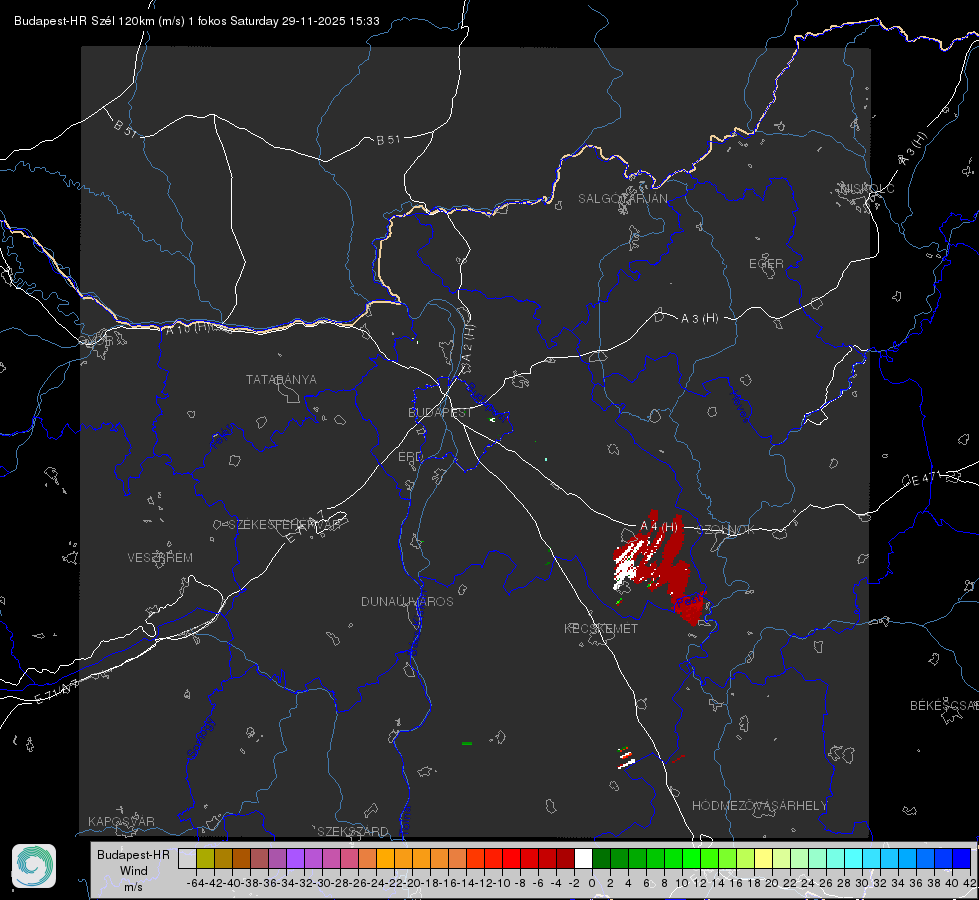Click the Somogy county label
Image resolution: width=979 pixels, height=900 pixels.
click(200, 738)
